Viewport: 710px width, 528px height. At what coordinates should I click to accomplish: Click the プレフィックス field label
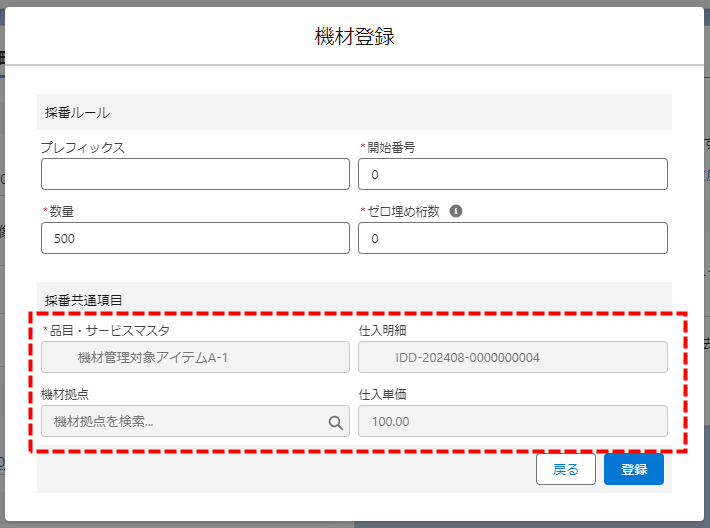click(83, 147)
